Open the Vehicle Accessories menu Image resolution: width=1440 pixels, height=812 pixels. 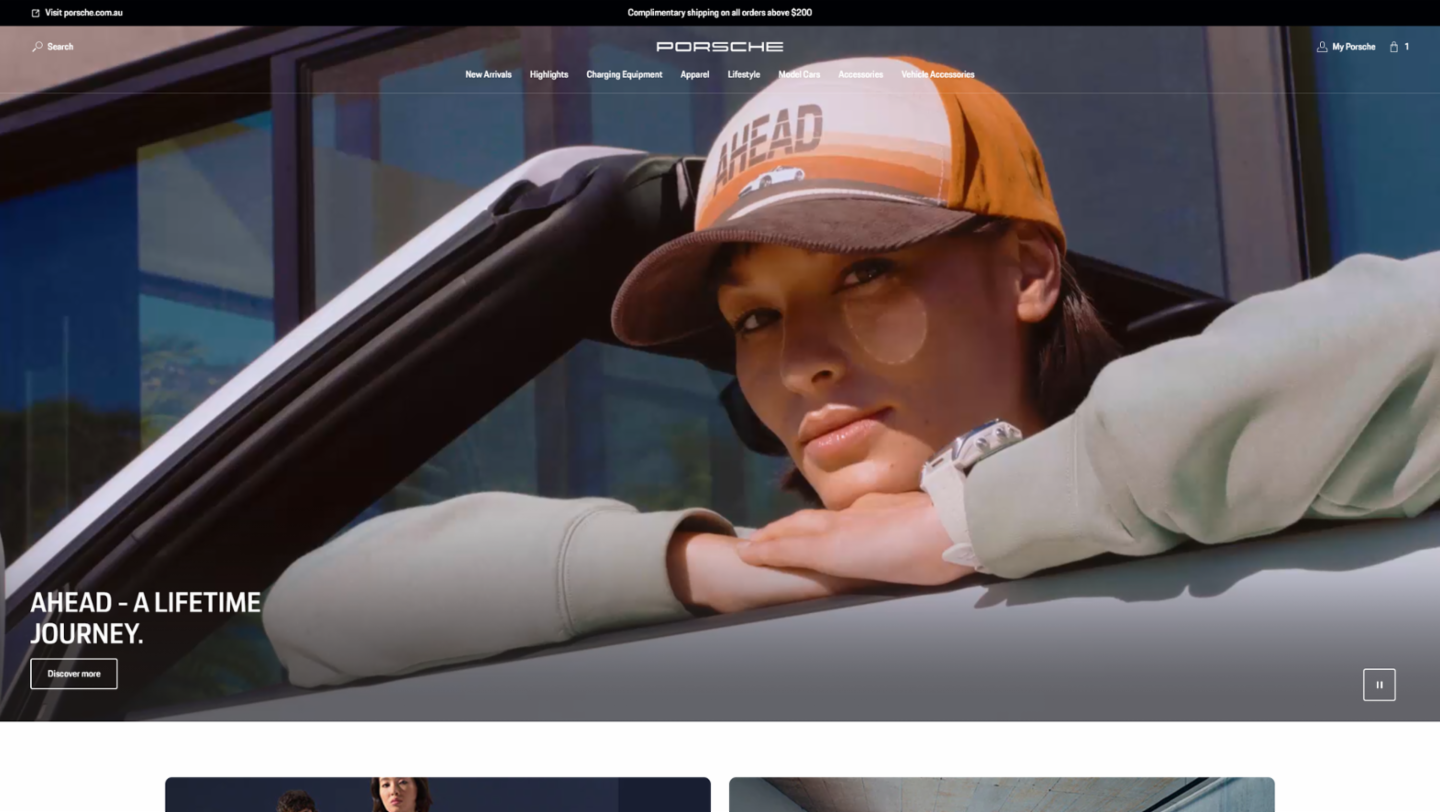pos(938,75)
